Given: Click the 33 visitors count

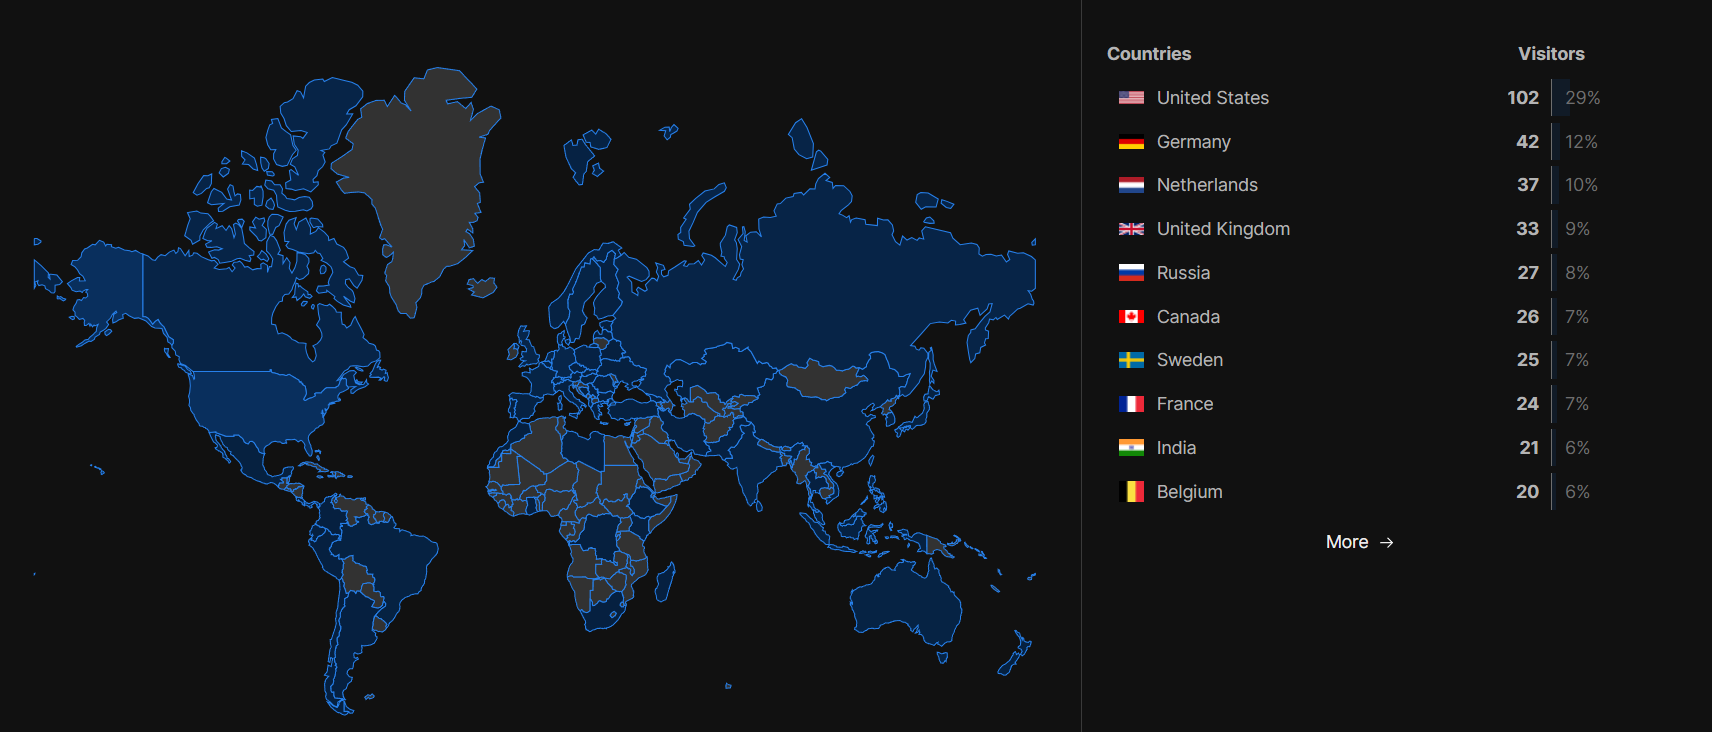Looking at the screenshot, I should [x=1527, y=229].
